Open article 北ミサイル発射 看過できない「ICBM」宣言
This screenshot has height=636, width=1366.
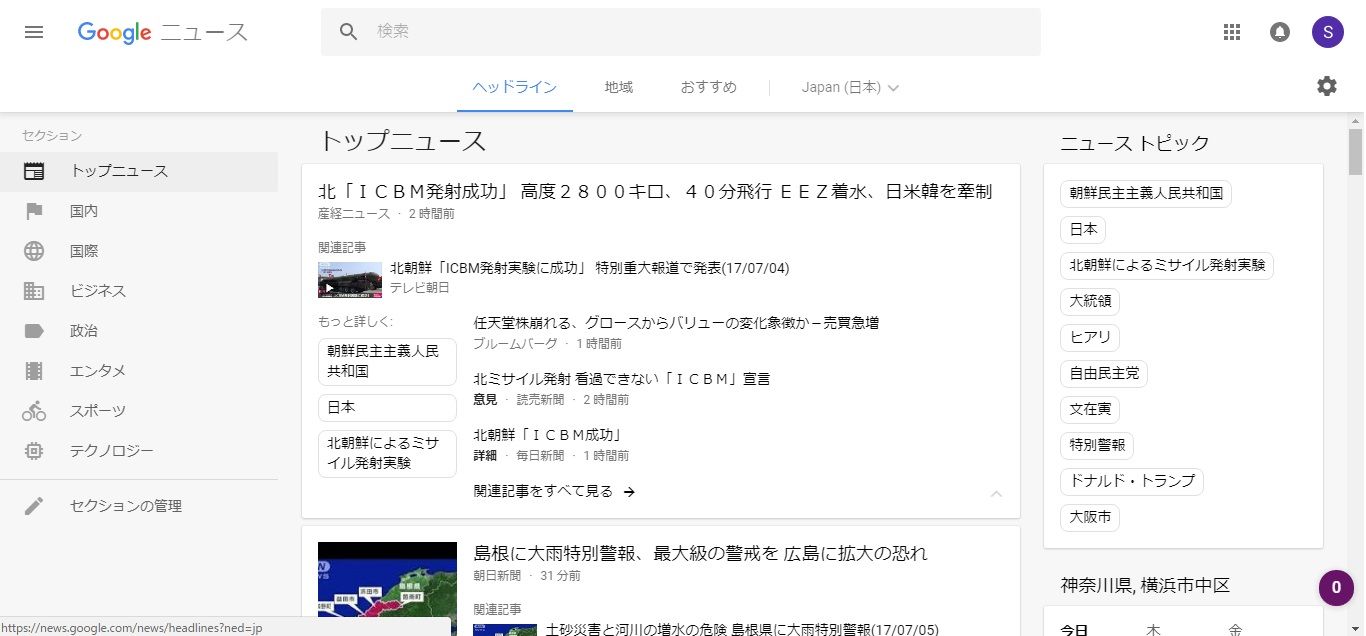point(622,379)
